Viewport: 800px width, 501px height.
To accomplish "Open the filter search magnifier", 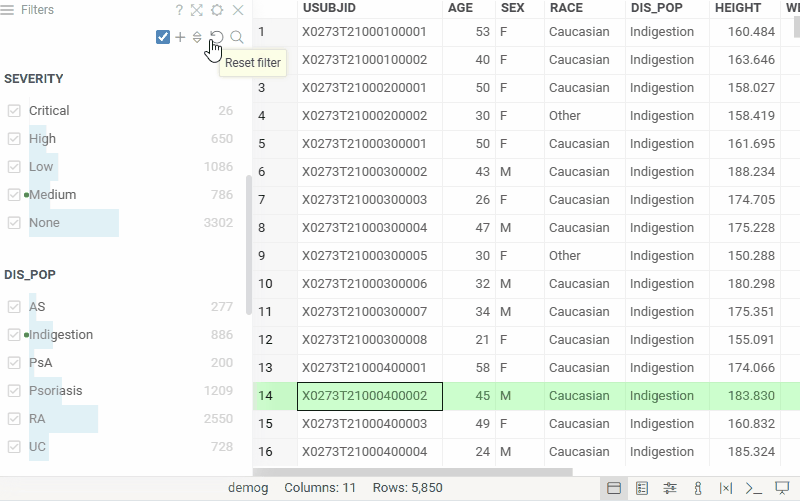I will pos(237,37).
